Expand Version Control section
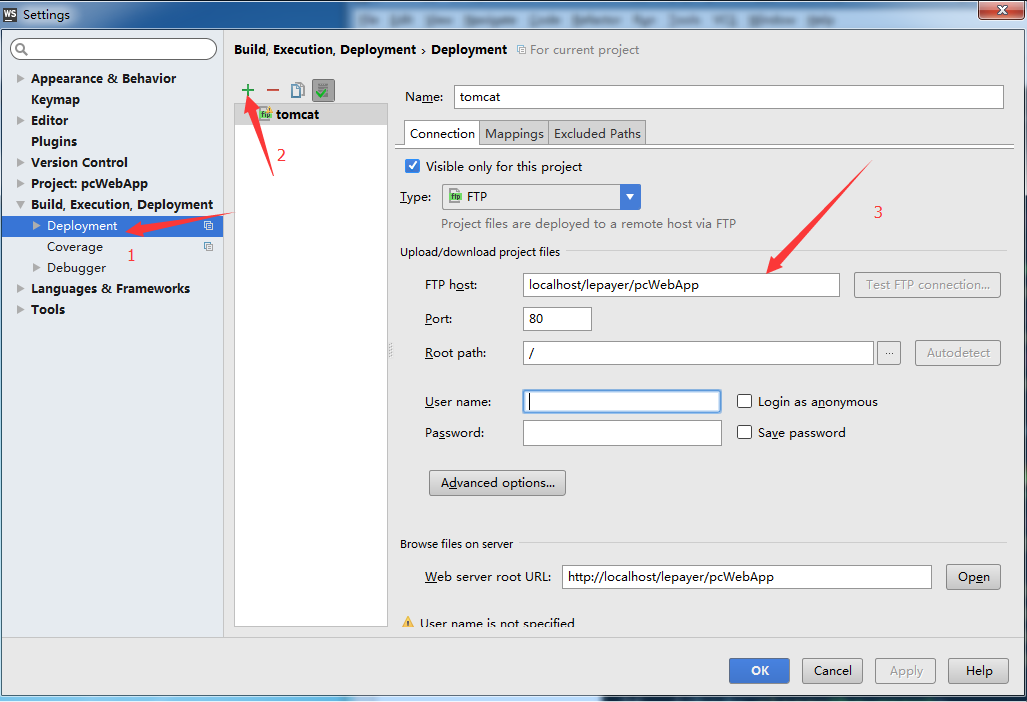 click(x=20, y=162)
